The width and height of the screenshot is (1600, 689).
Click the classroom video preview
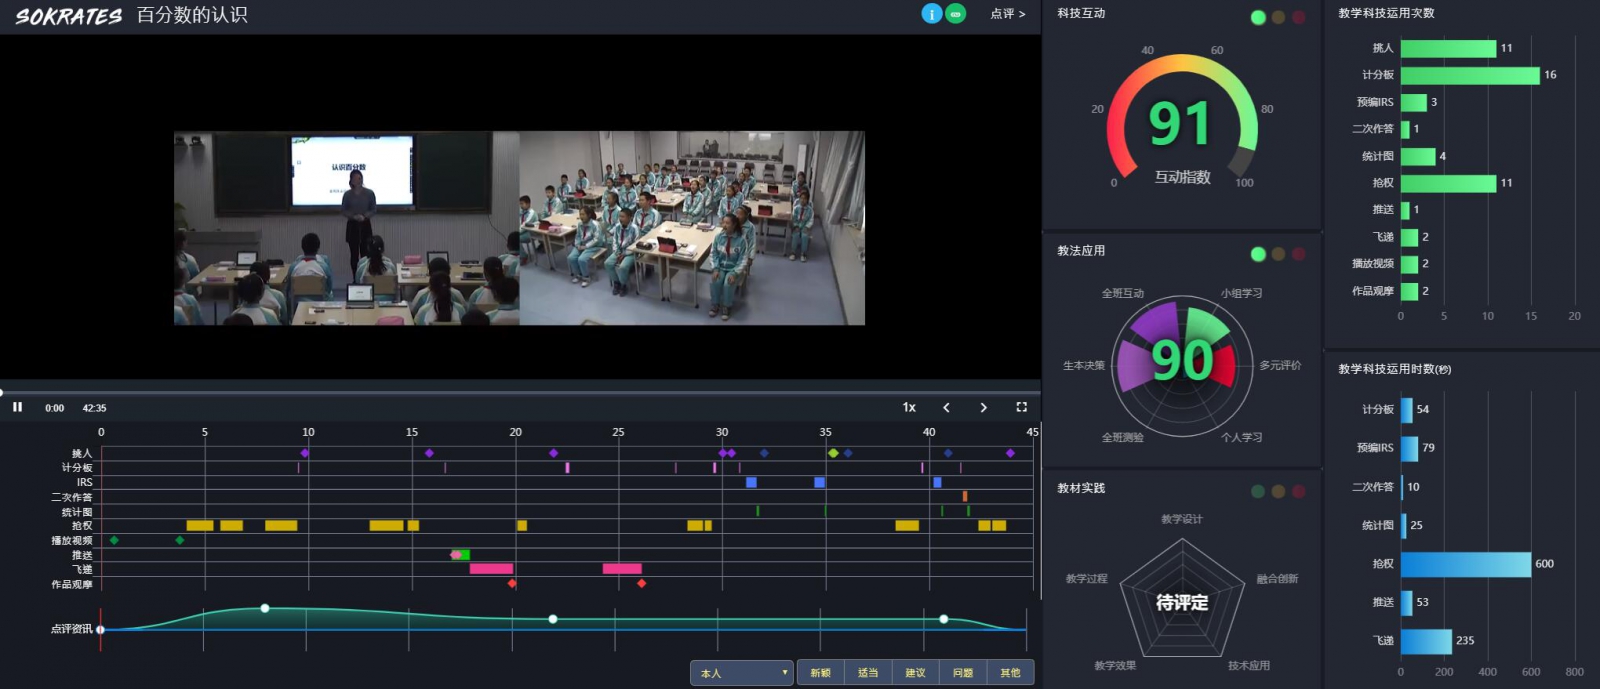tap(519, 228)
